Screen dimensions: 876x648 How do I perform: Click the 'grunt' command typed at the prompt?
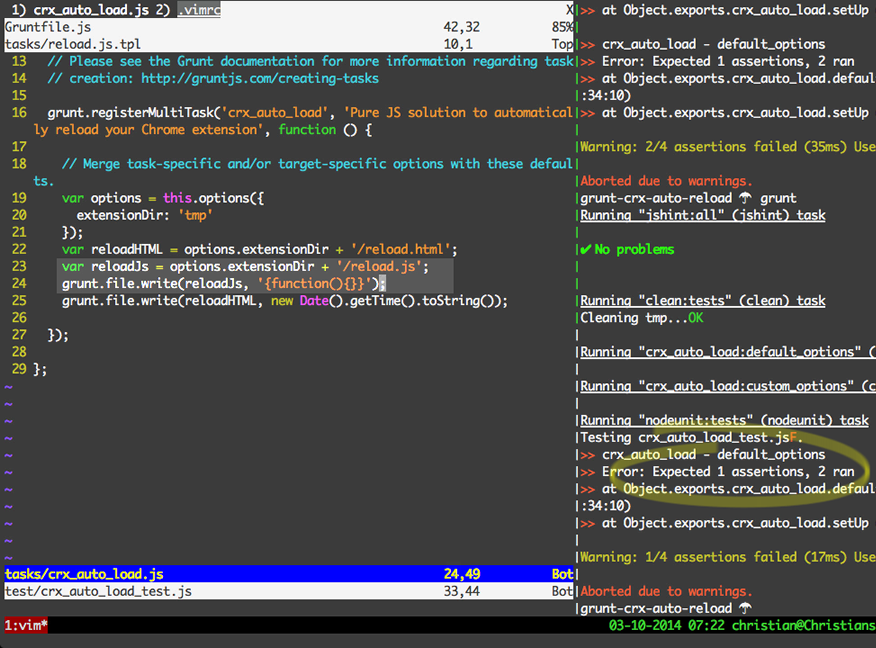[x=778, y=198]
